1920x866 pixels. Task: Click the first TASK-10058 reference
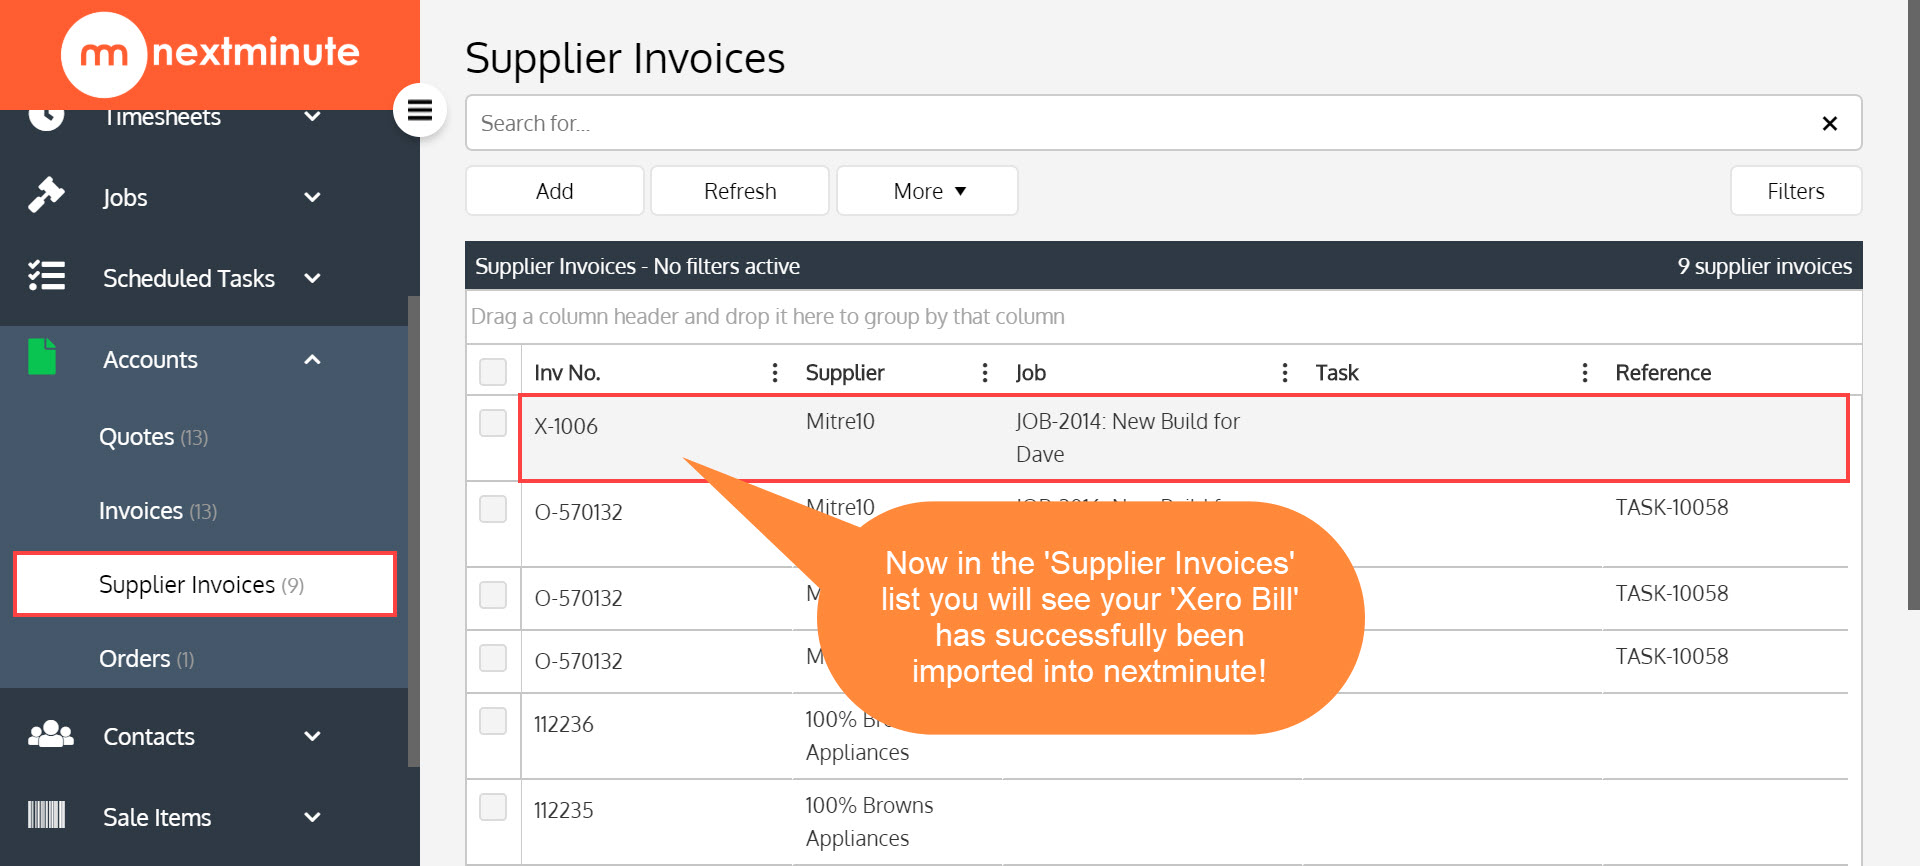pos(1671,507)
